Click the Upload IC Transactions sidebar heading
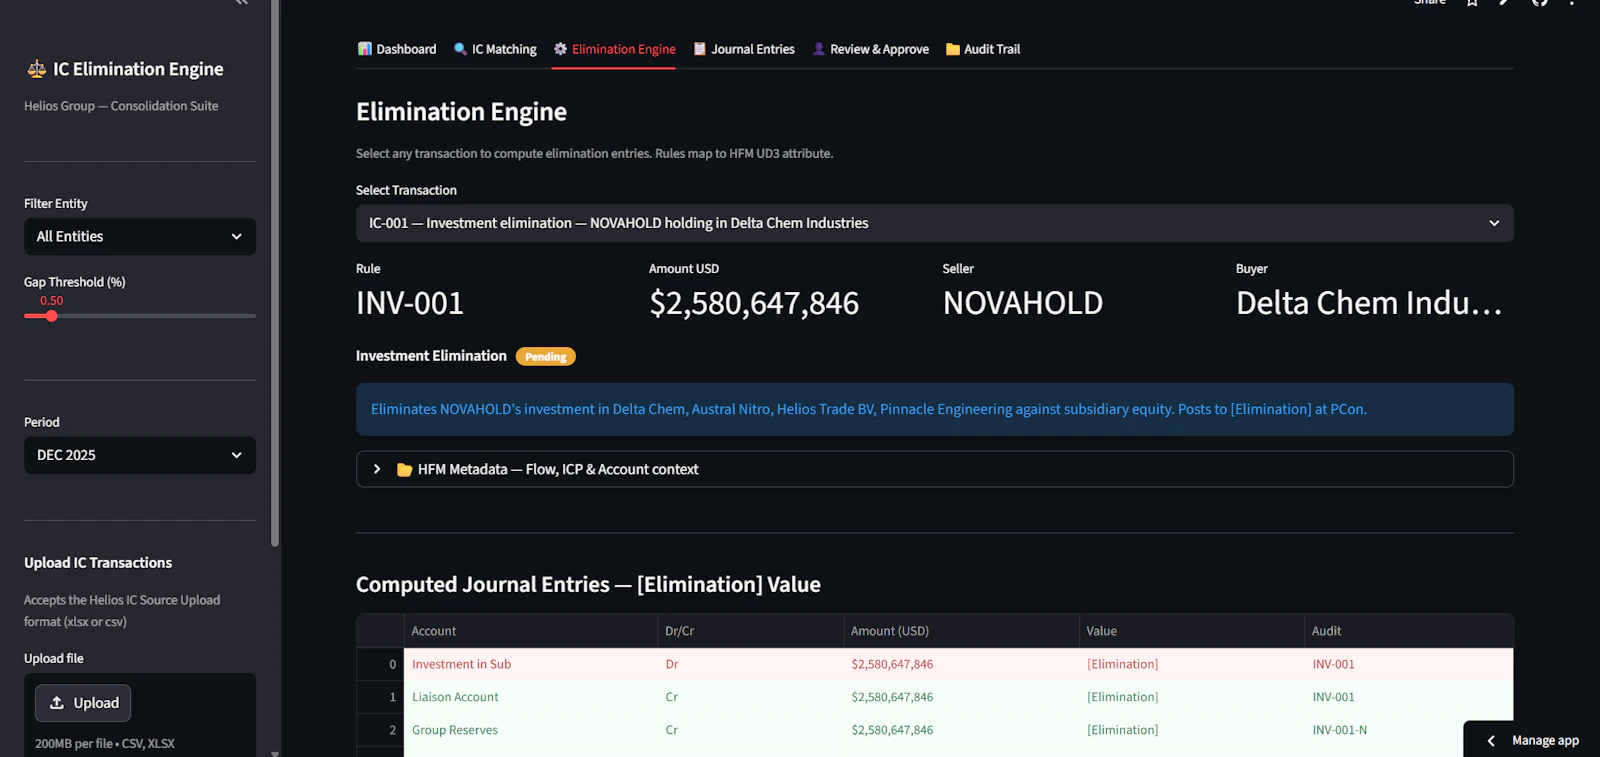The image size is (1600, 757). 98,563
